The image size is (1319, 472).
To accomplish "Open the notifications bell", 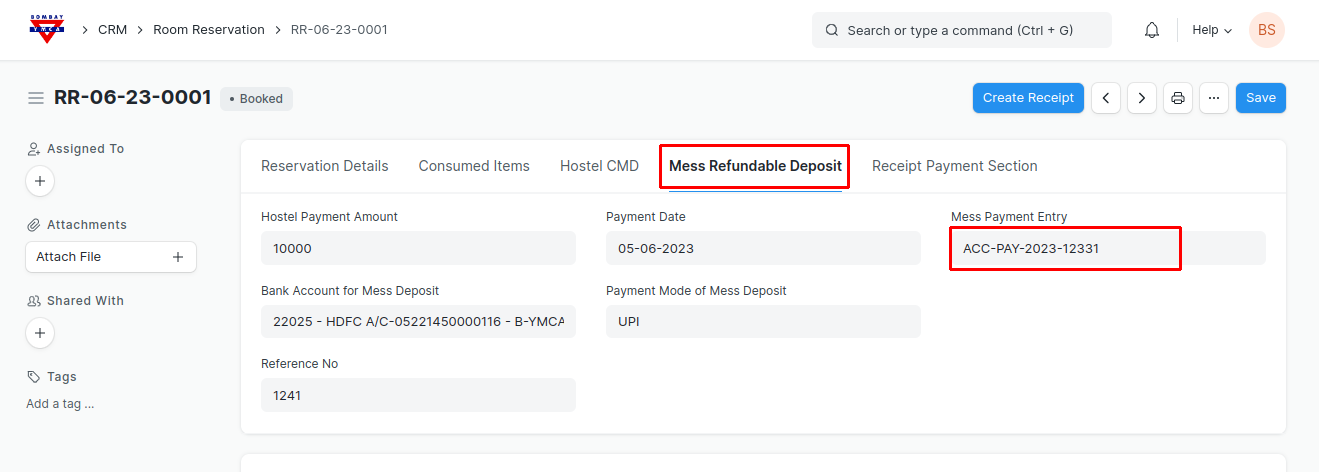I will 1151,30.
